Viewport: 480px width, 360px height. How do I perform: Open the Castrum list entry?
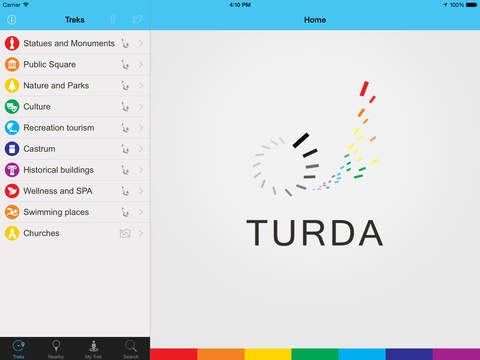[x=75, y=149]
